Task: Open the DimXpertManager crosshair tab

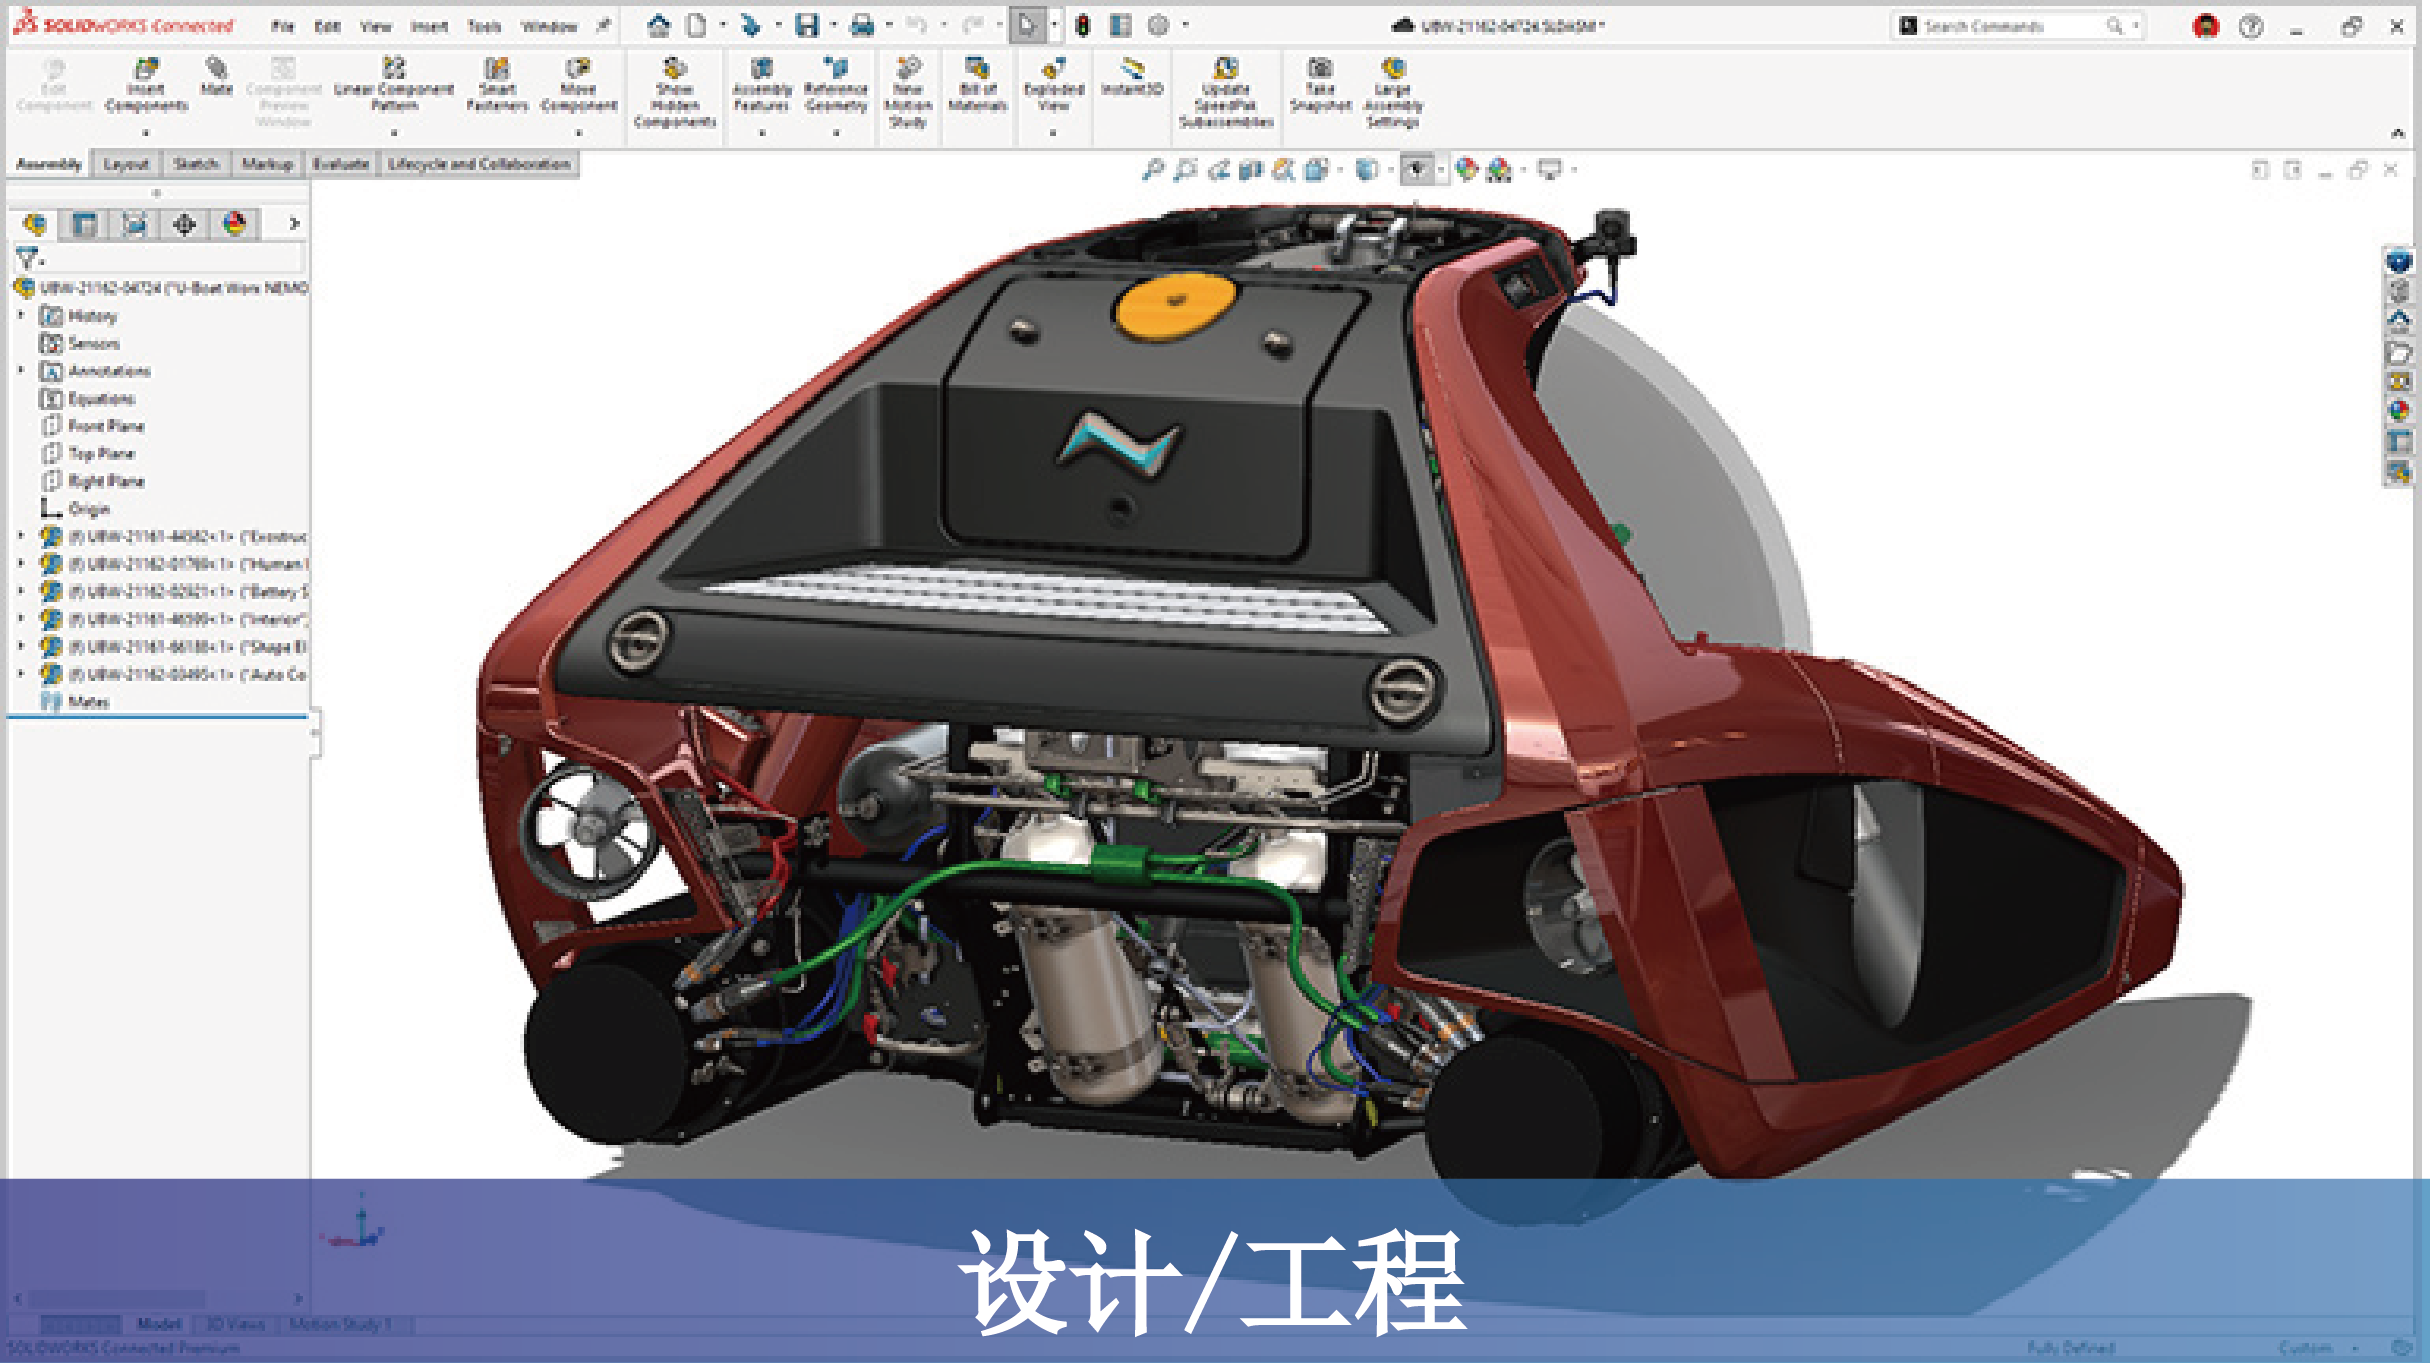Action: [184, 224]
